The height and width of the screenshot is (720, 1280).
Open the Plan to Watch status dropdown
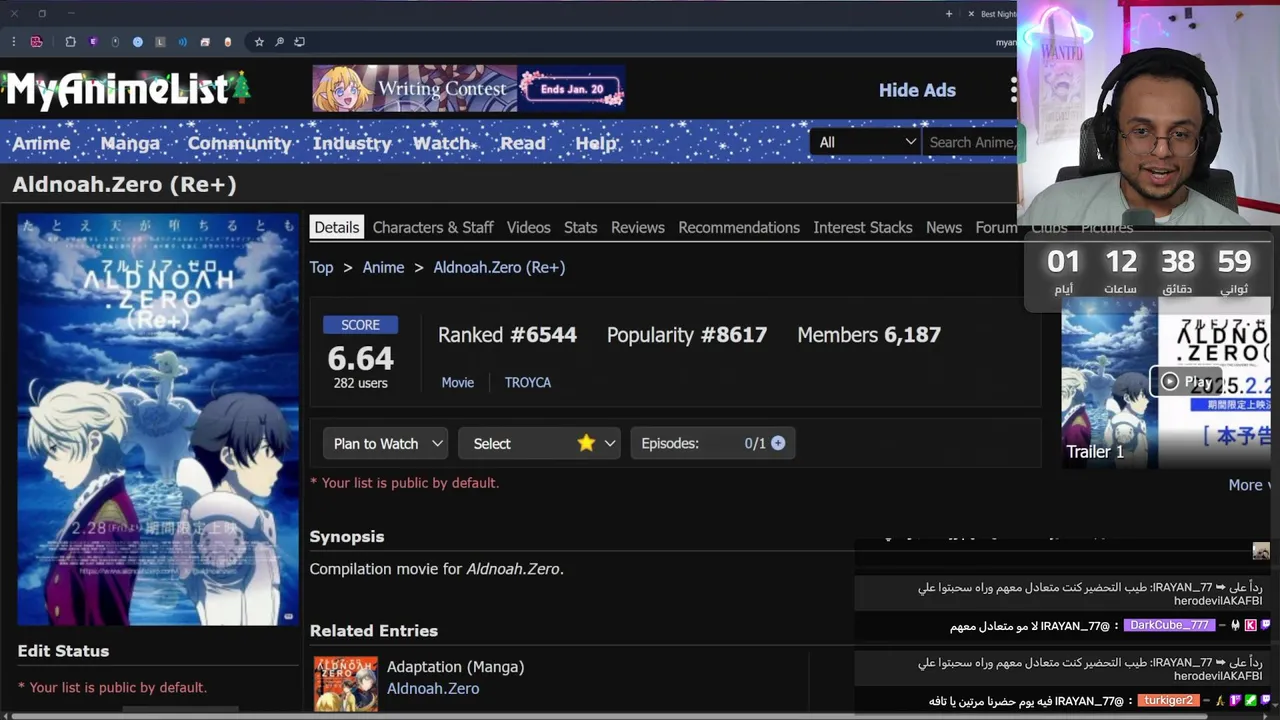[x=387, y=443]
